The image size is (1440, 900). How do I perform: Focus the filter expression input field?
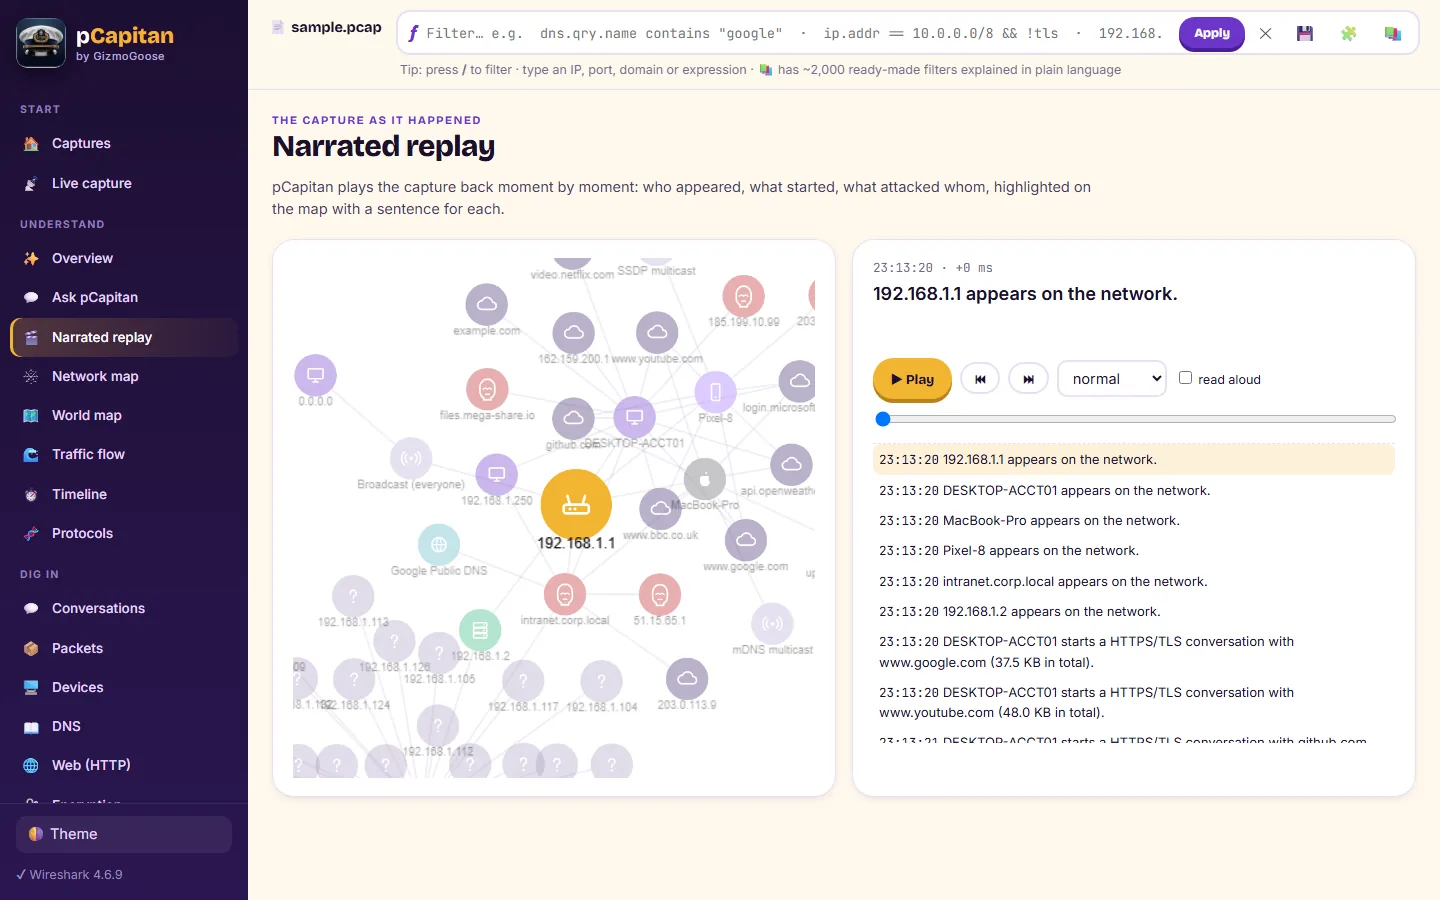[x=796, y=34]
